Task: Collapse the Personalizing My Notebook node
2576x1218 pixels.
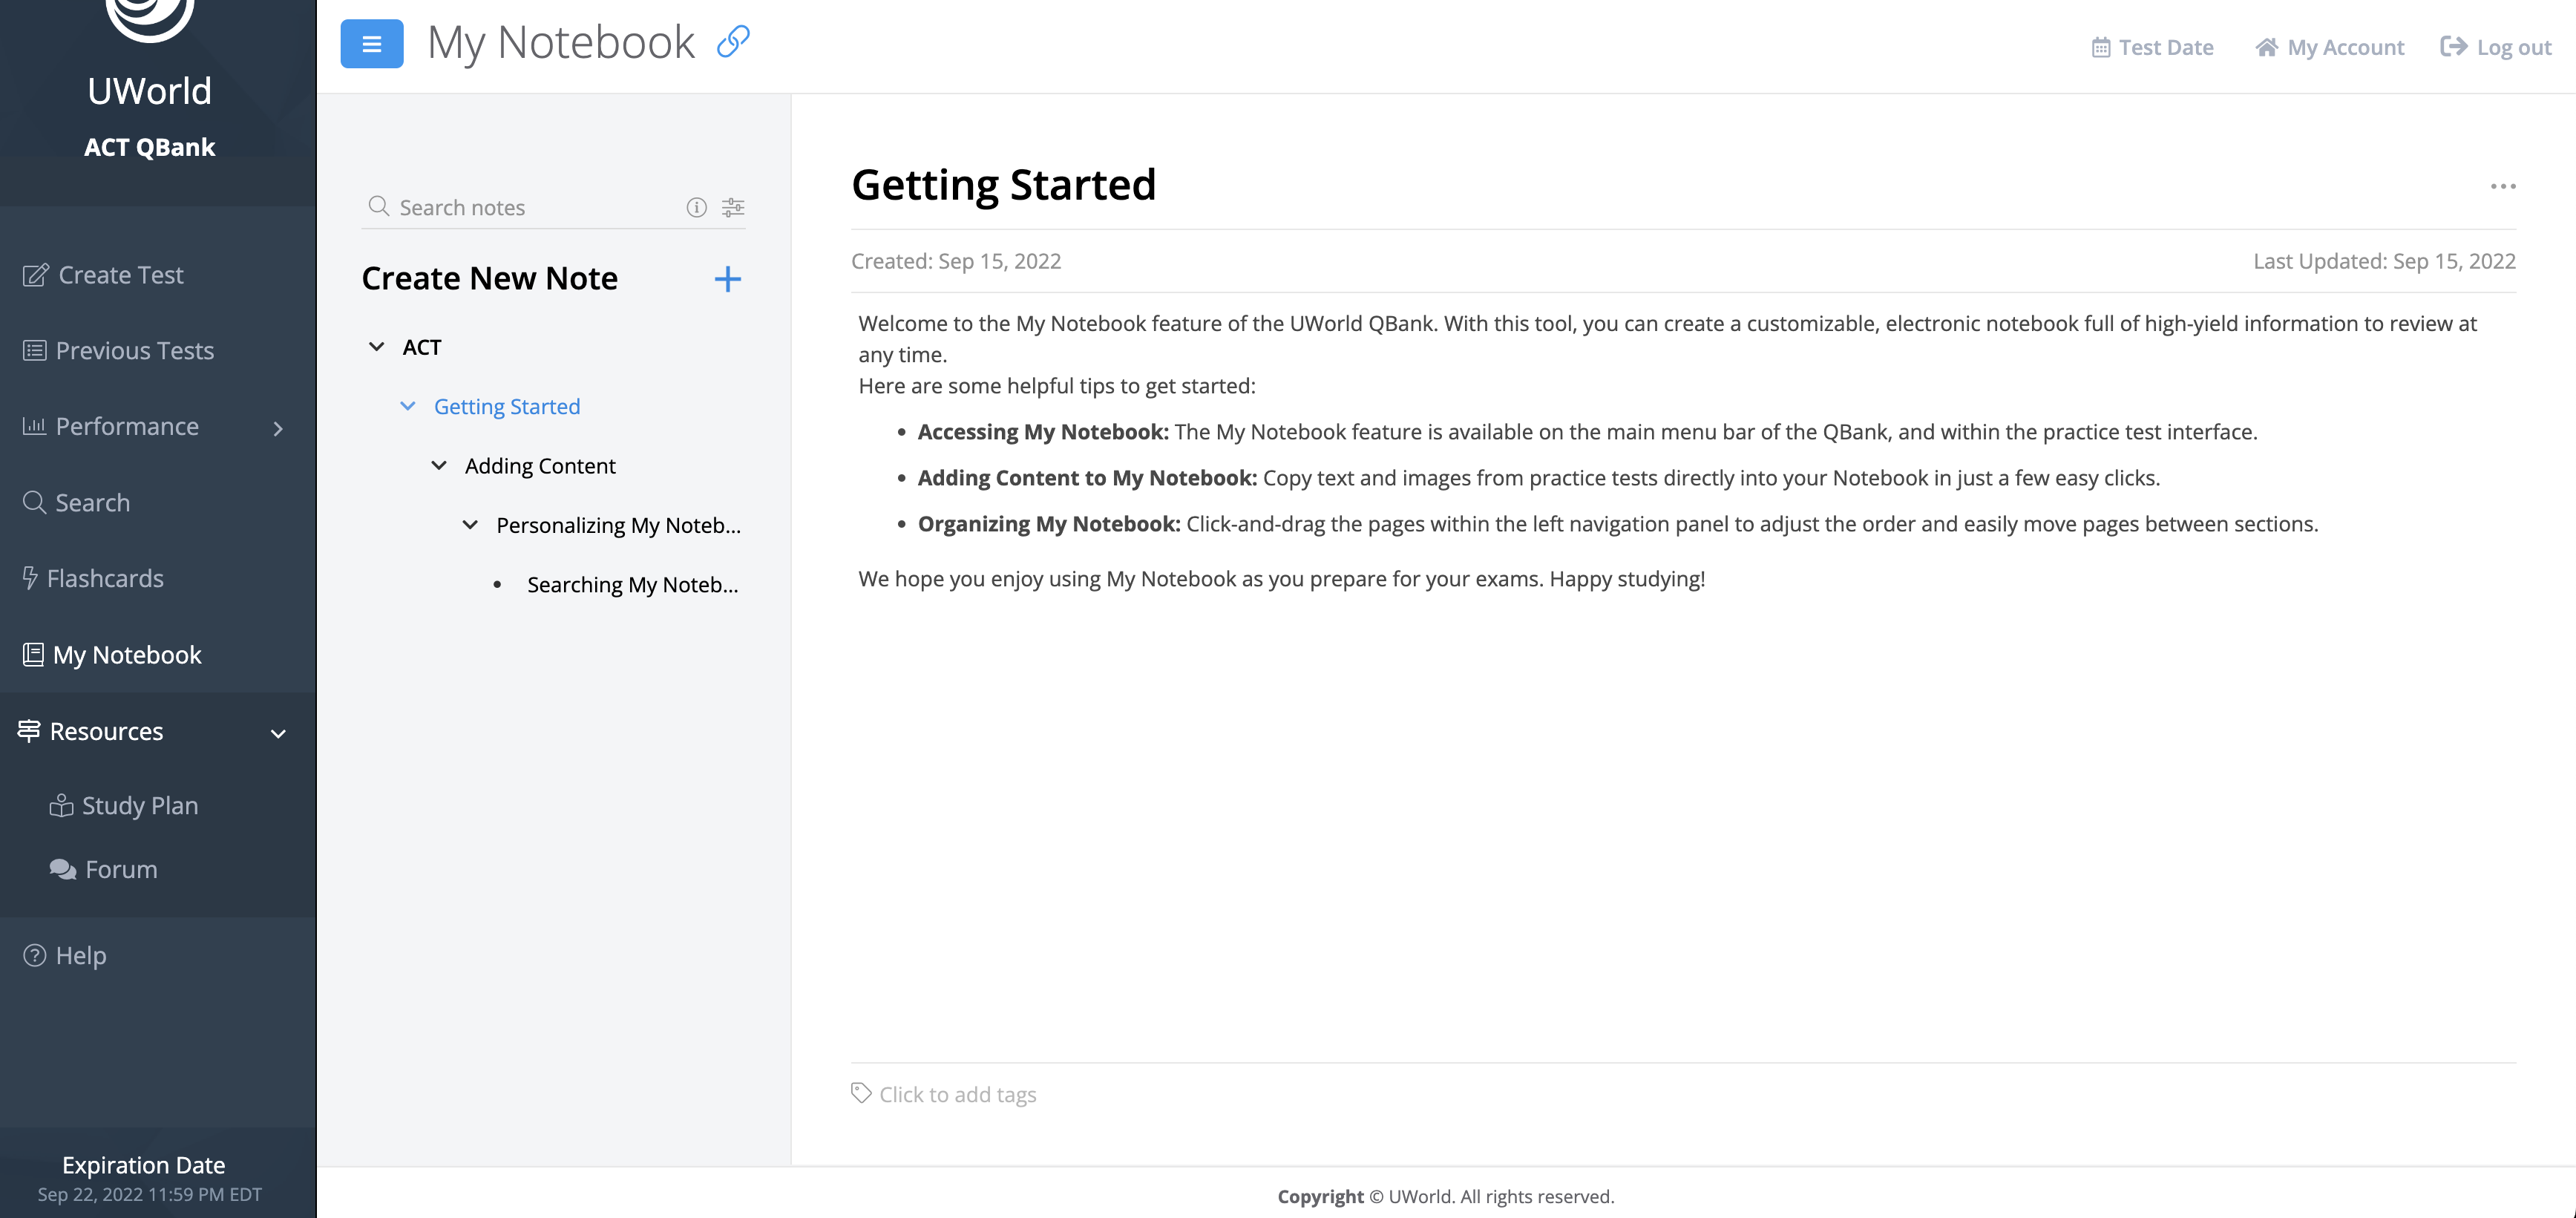Action: [x=470, y=525]
